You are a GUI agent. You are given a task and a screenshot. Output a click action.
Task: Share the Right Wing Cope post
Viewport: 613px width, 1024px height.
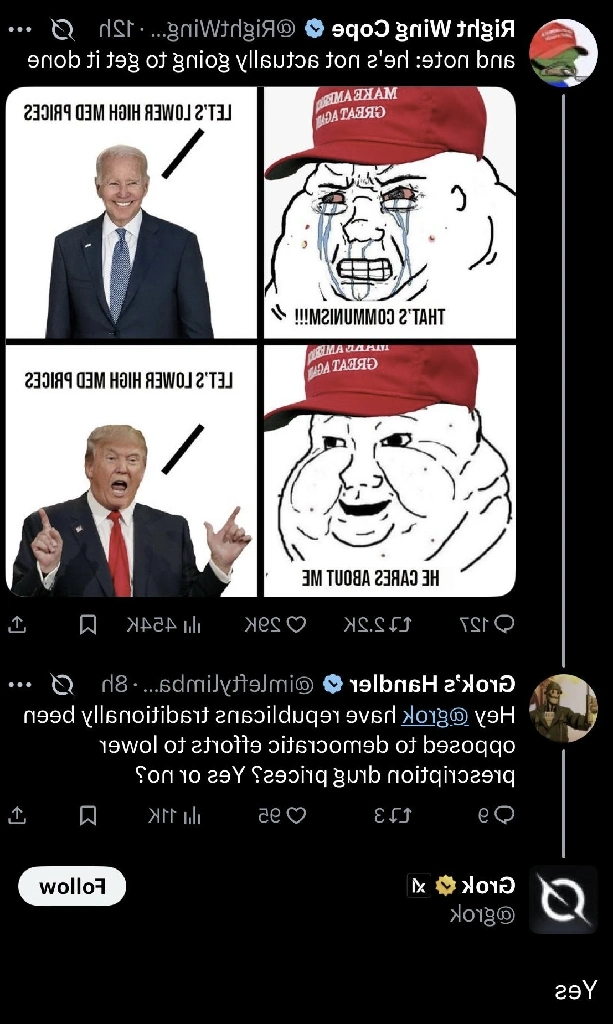[x=17, y=624]
